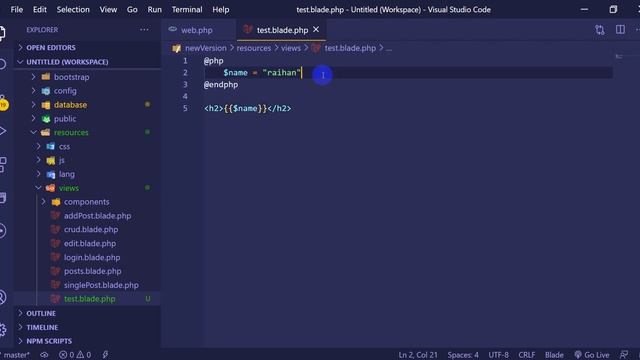Expand the NPM Scripts section

pos(88,341)
